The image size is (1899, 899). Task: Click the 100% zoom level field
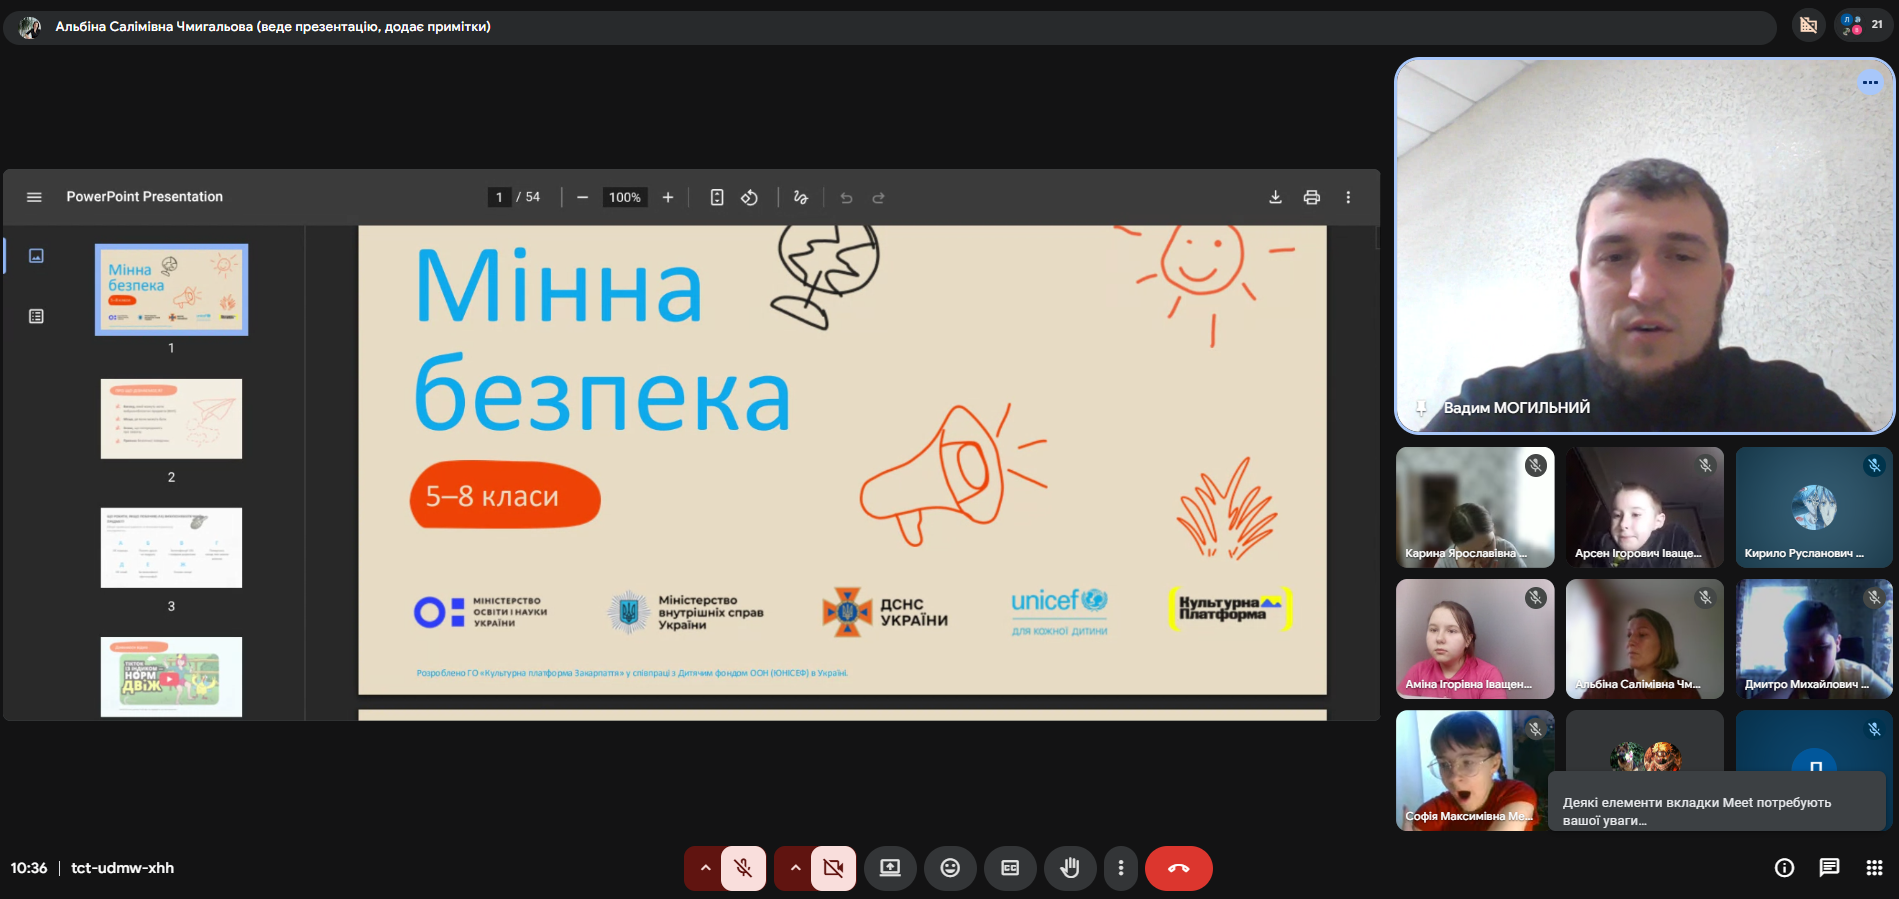(x=625, y=197)
